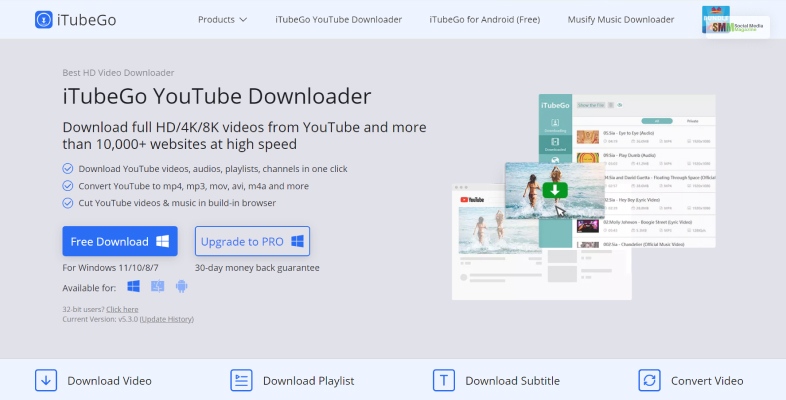Click the Best HD Video Downloader label
Image resolution: width=786 pixels, height=400 pixels.
pos(118,73)
